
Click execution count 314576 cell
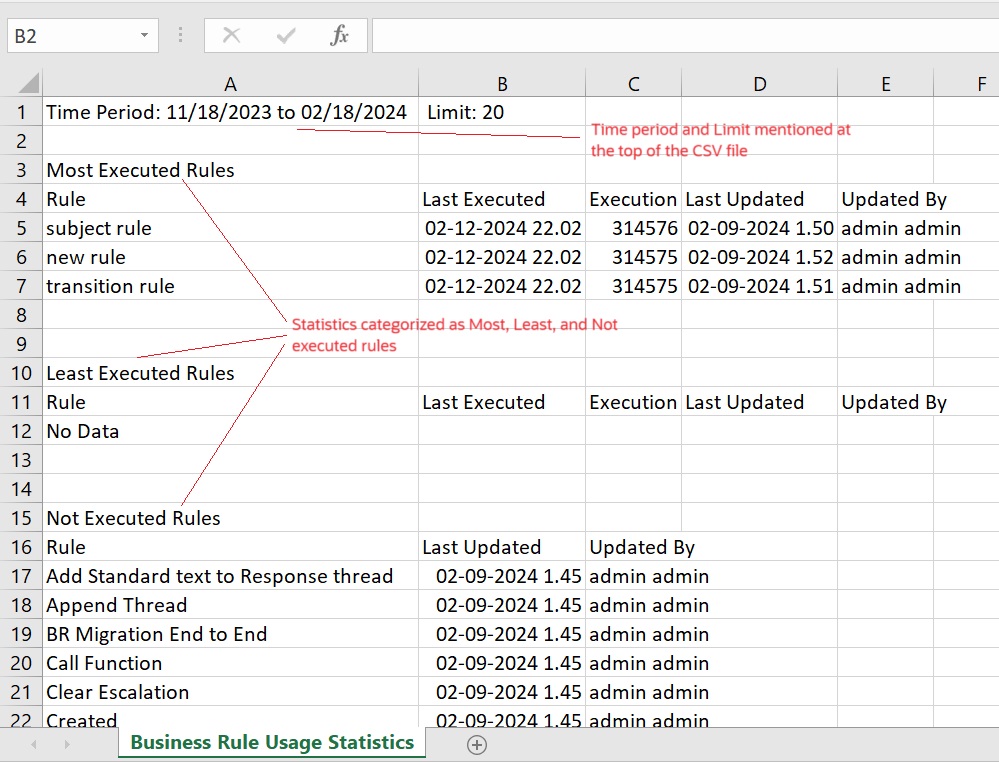[x=633, y=228]
